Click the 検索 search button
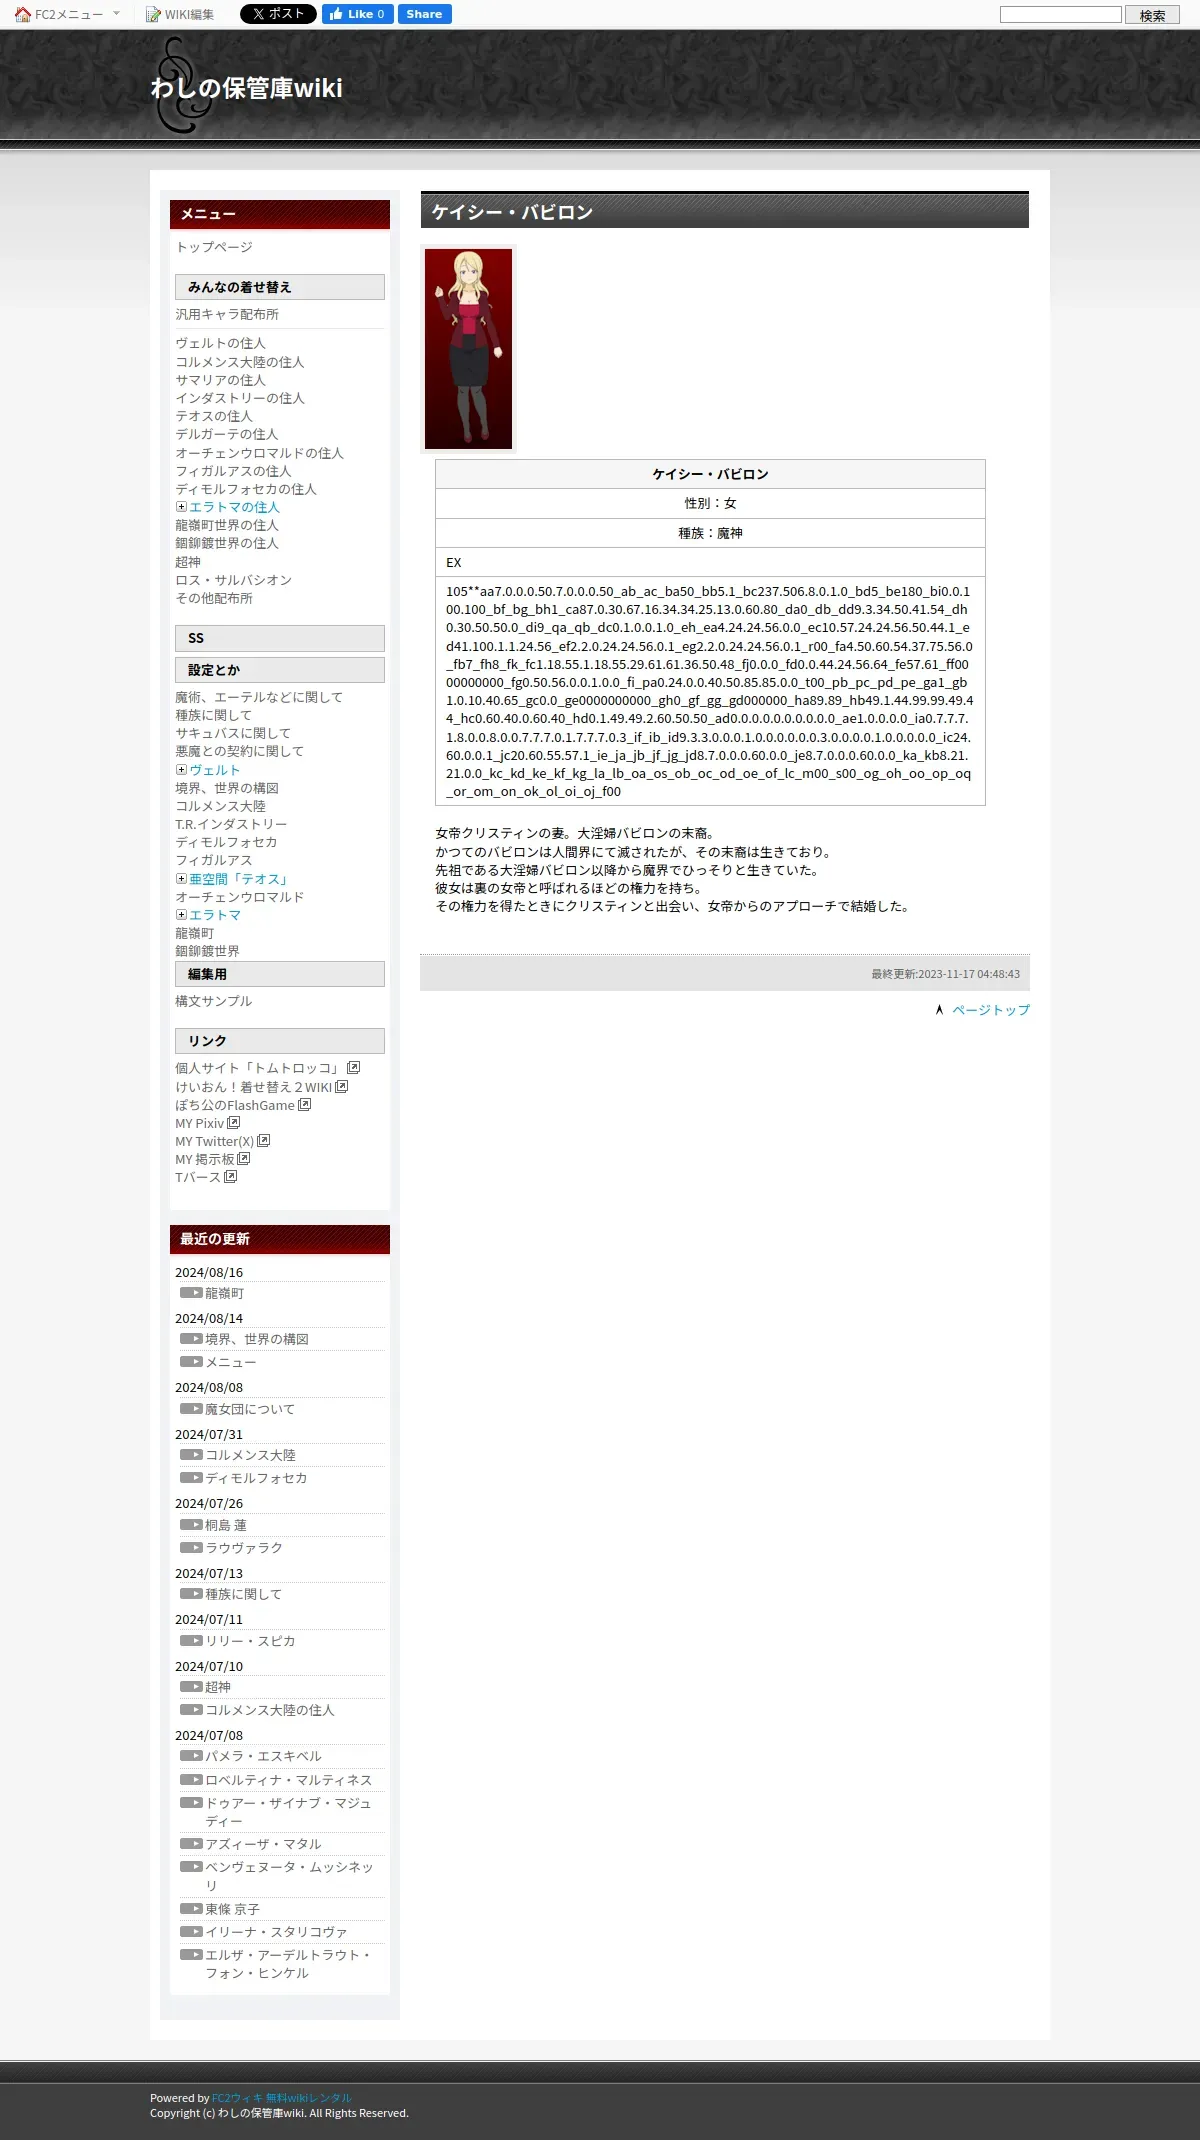This screenshot has height=2140, width=1200. (1152, 15)
